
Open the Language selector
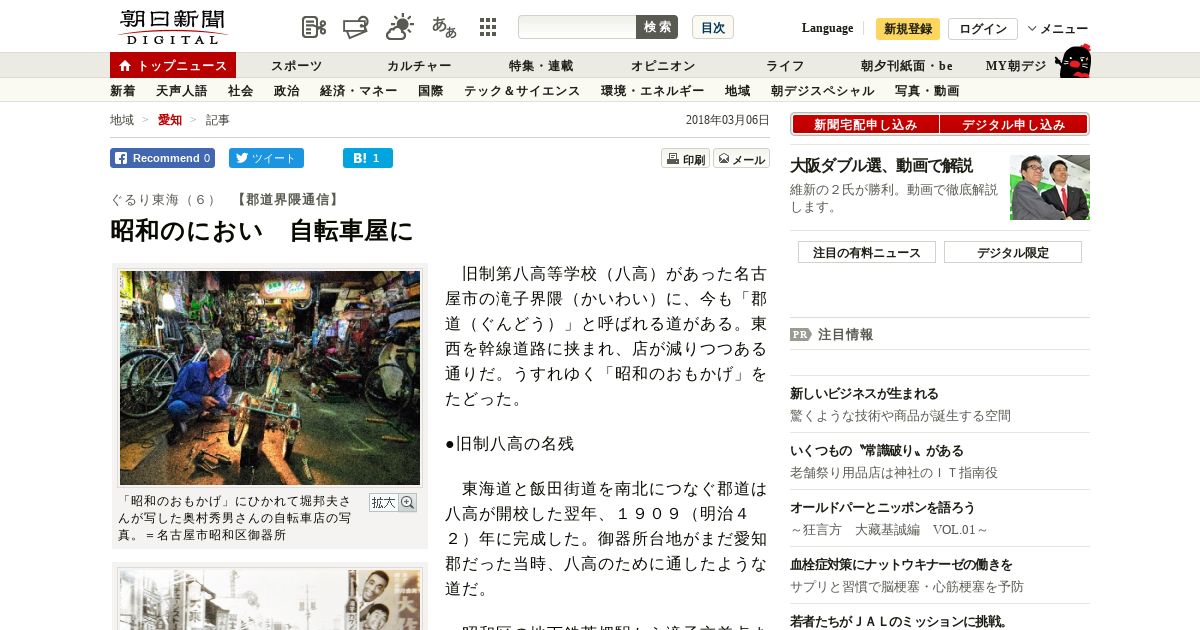[827, 28]
